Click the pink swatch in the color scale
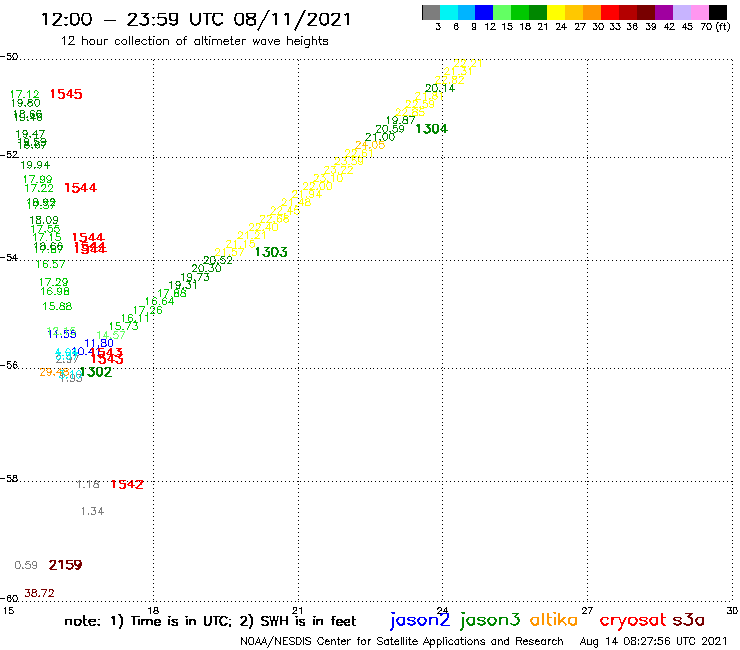Viewport: 740px width, 650px height. click(699, 12)
